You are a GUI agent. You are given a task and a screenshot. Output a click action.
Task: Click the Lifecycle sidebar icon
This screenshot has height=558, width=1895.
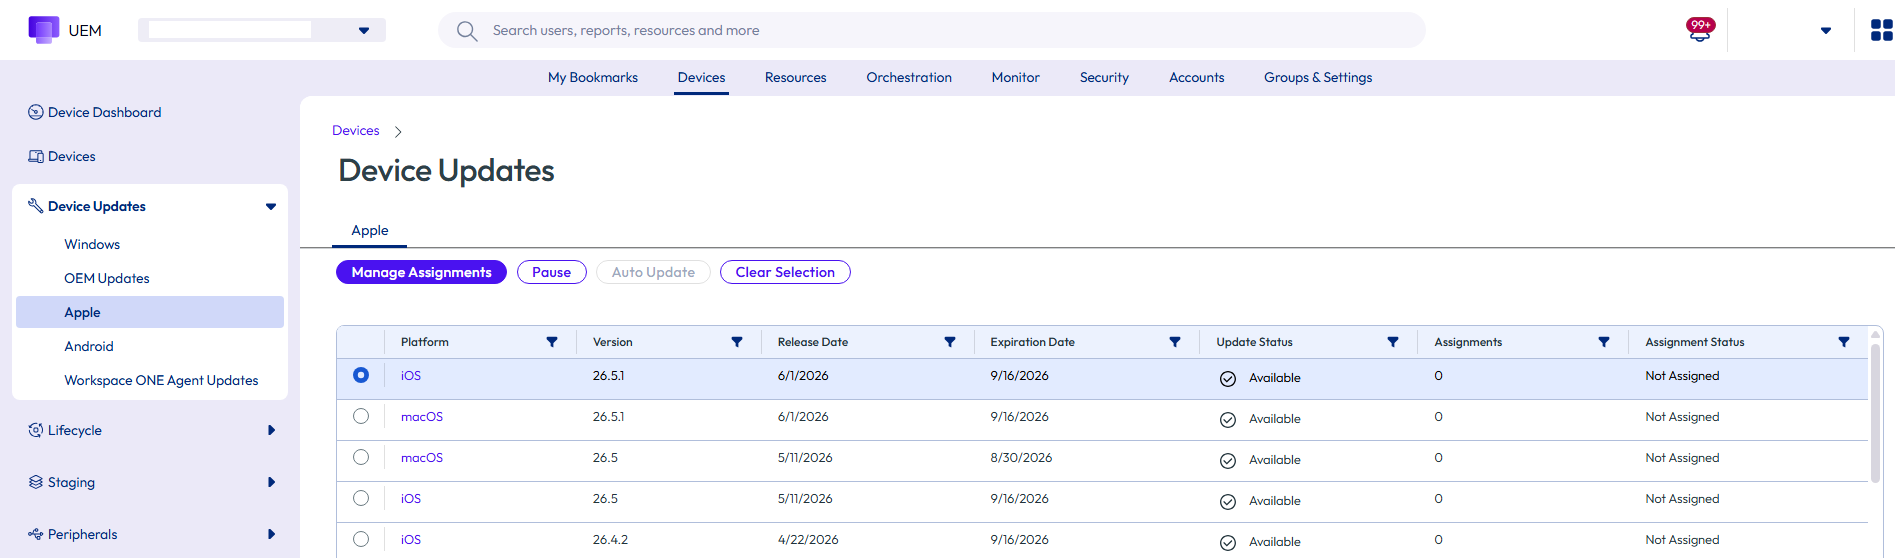pos(36,430)
